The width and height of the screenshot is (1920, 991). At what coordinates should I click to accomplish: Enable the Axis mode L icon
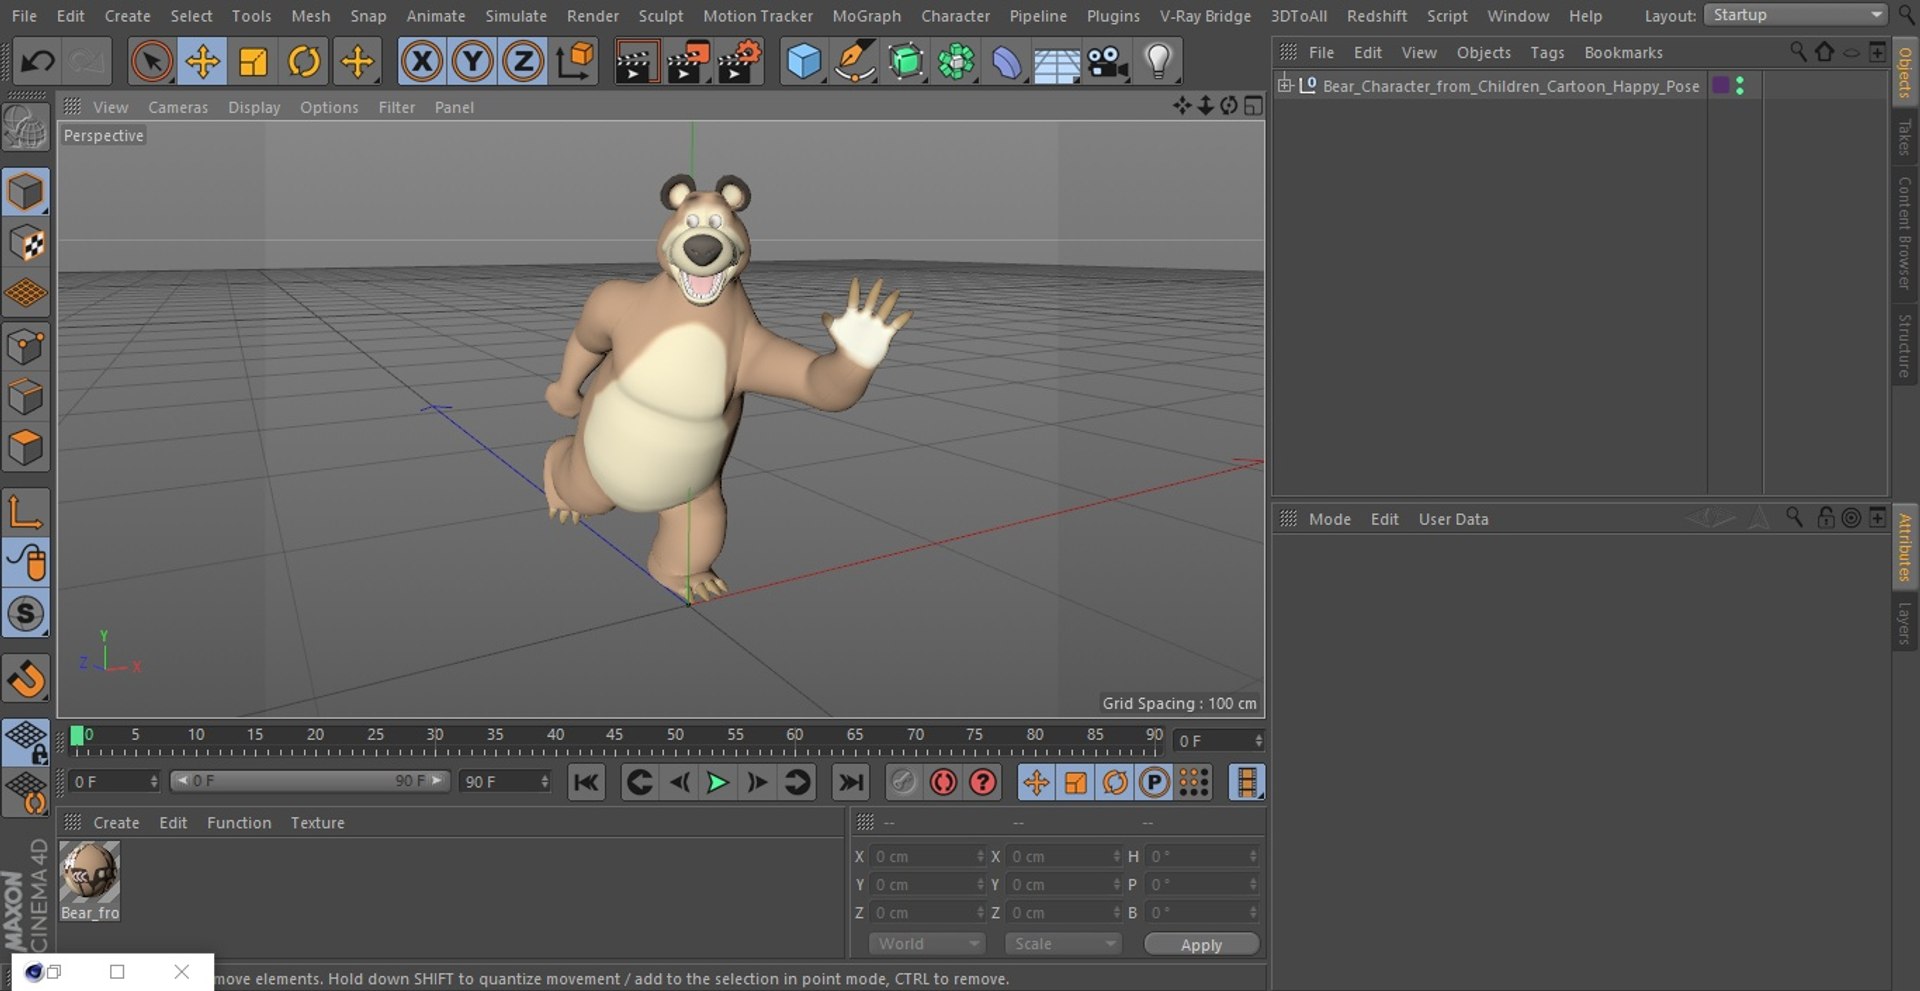coord(26,511)
